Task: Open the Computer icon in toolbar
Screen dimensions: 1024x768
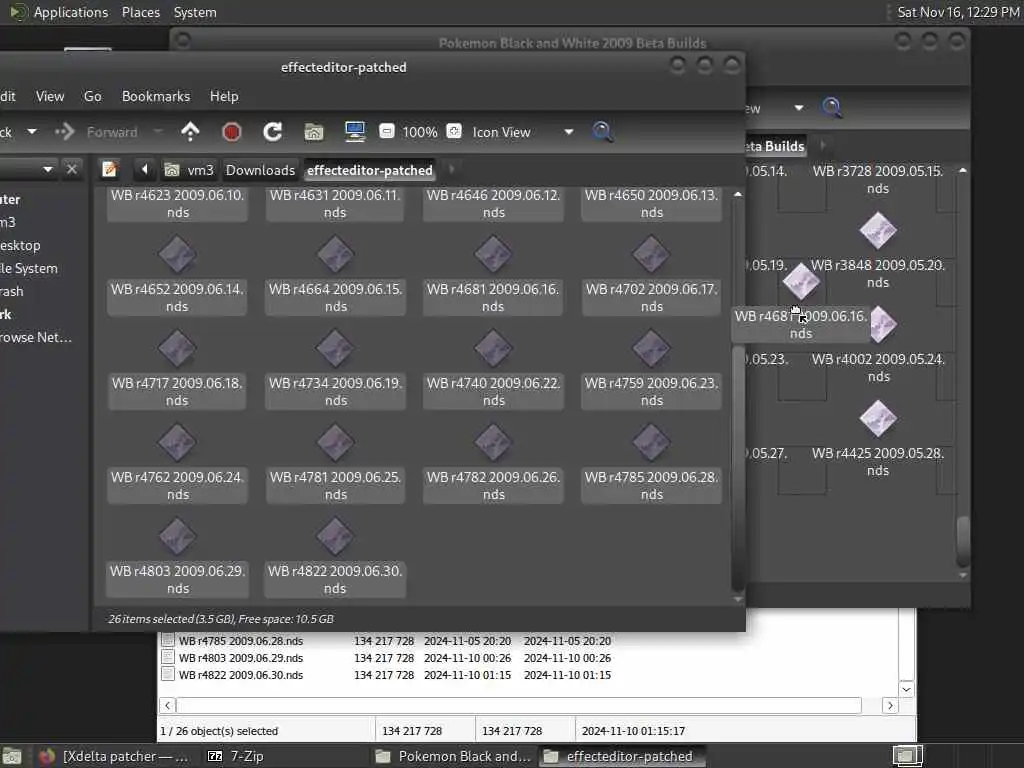Action: [x=355, y=132]
